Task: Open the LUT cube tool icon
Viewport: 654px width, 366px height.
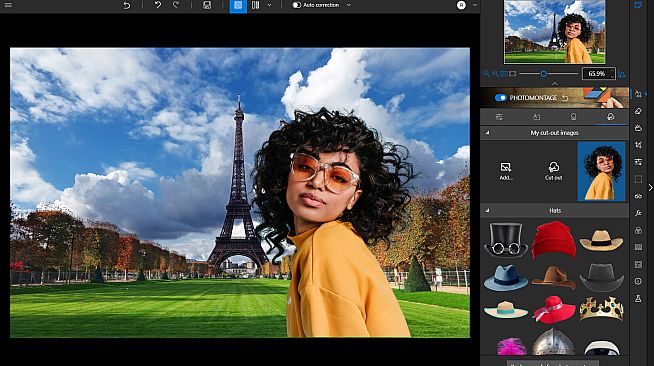Action: [638, 230]
